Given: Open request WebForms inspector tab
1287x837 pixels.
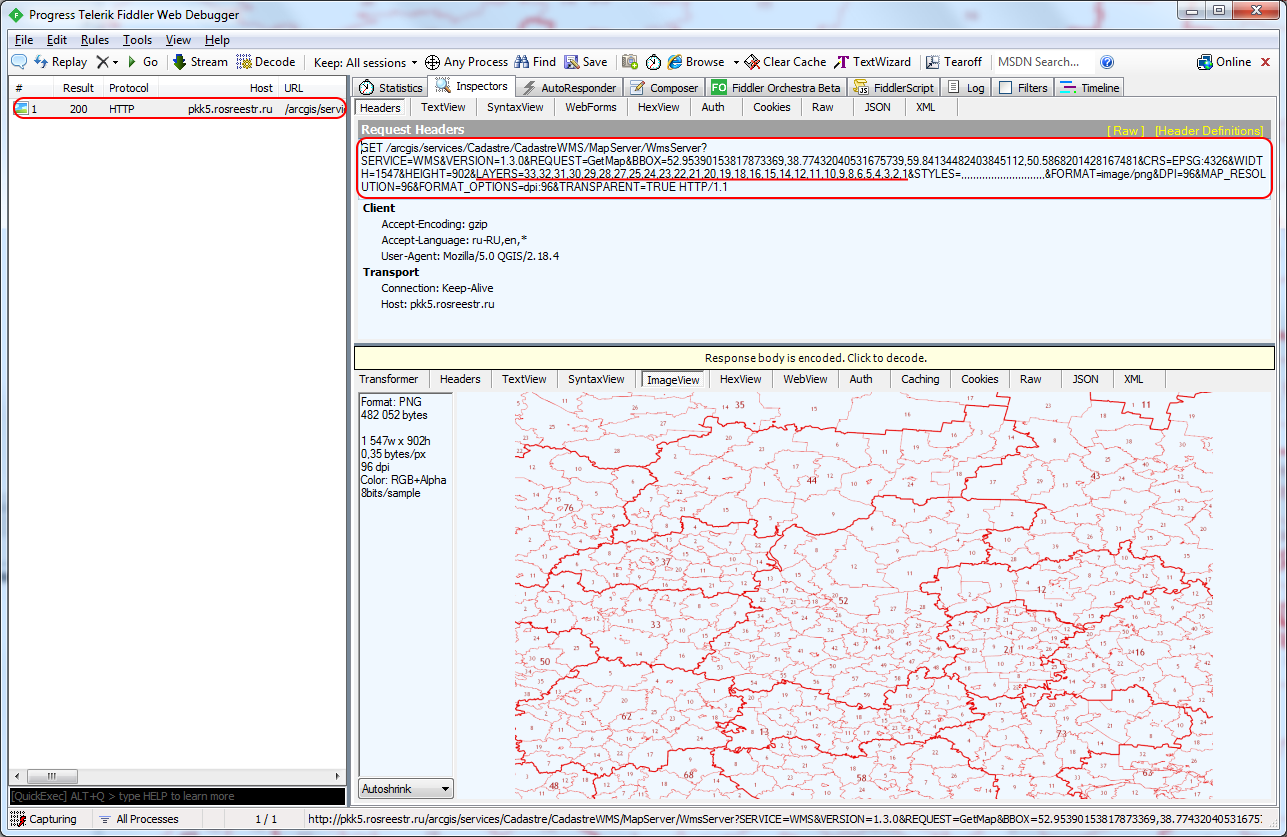Looking at the screenshot, I should [x=591, y=107].
